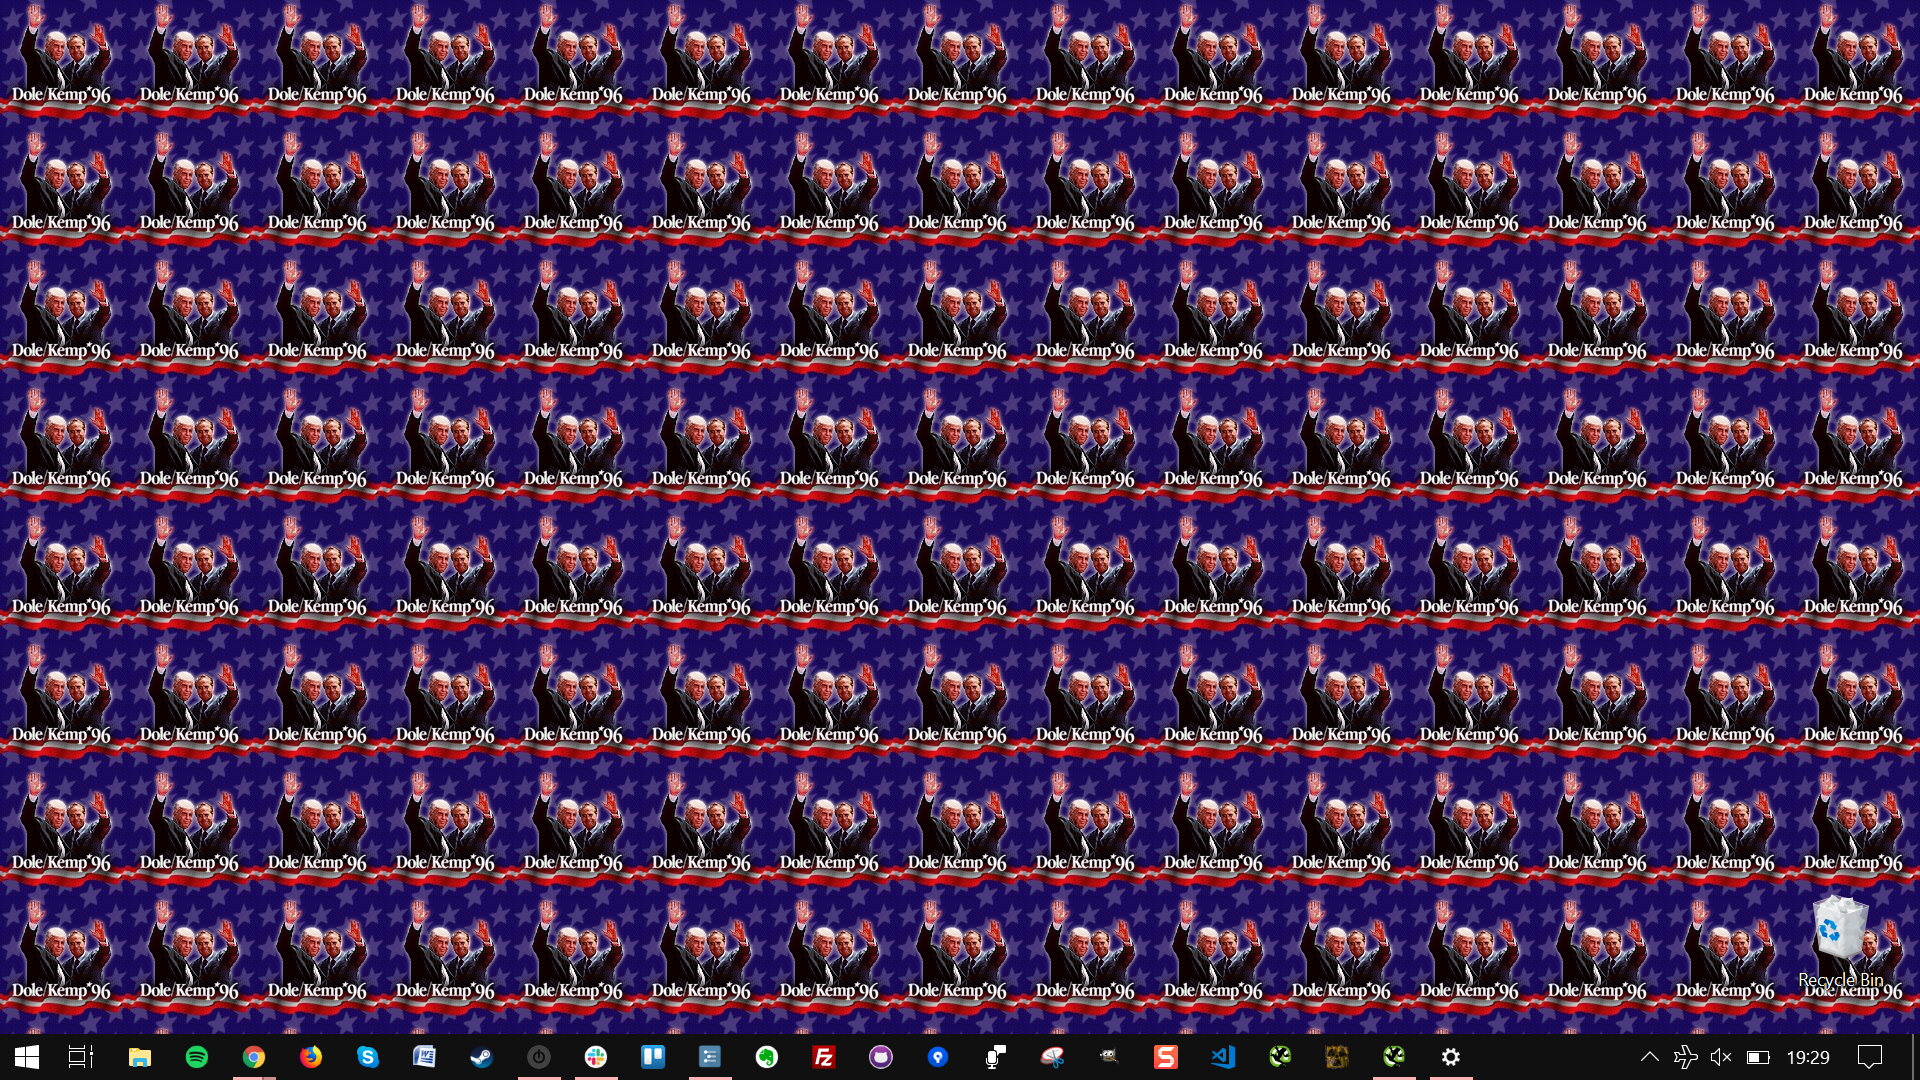Viewport: 1920px width, 1080px height.
Task: Open Firefox from the taskbar
Action: click(x=311, y=1057)
